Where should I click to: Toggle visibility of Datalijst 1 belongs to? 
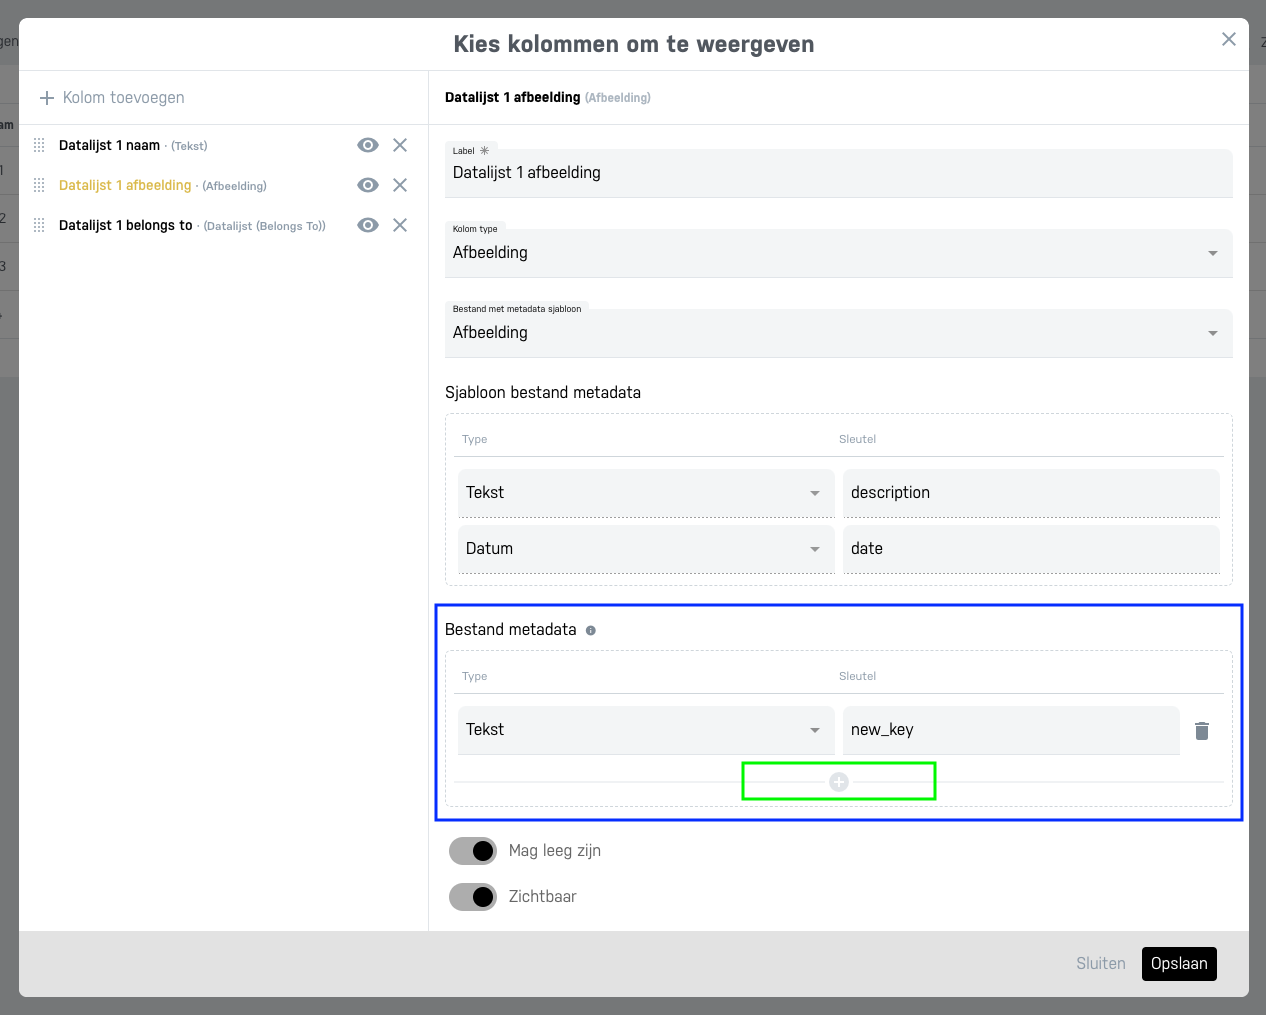coord(368,225)
